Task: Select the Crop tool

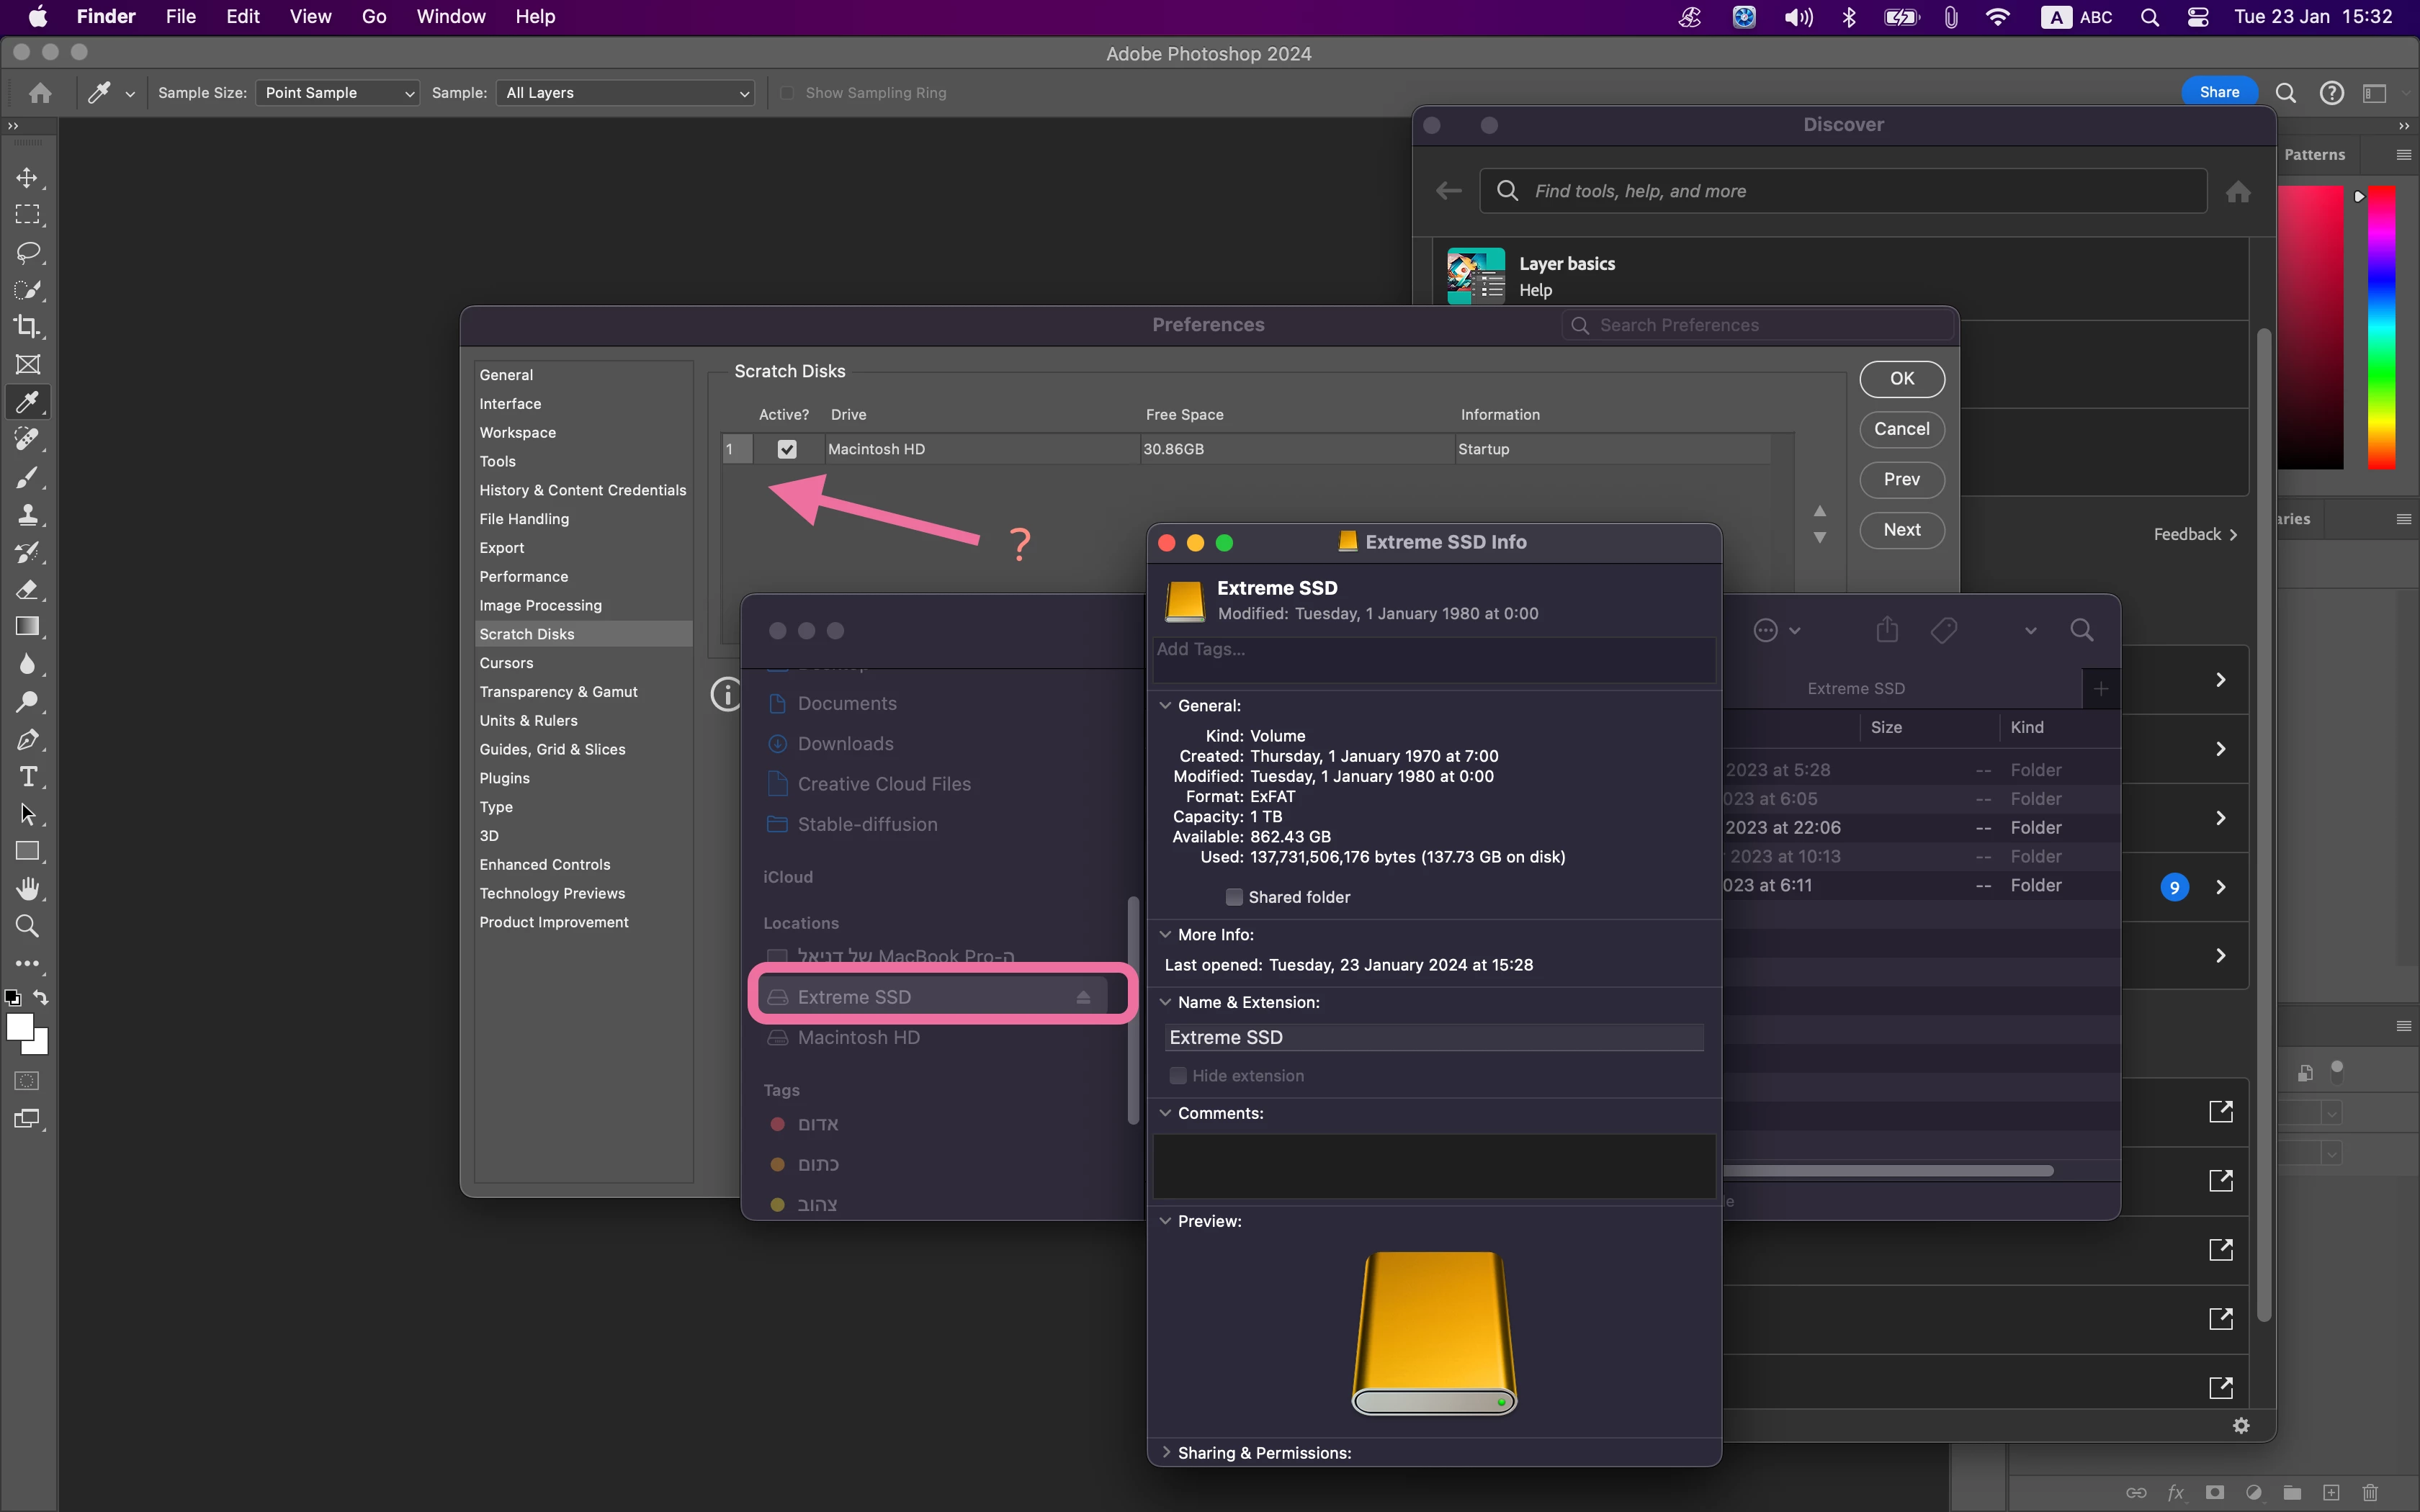Action: click(x=27, y=327)
